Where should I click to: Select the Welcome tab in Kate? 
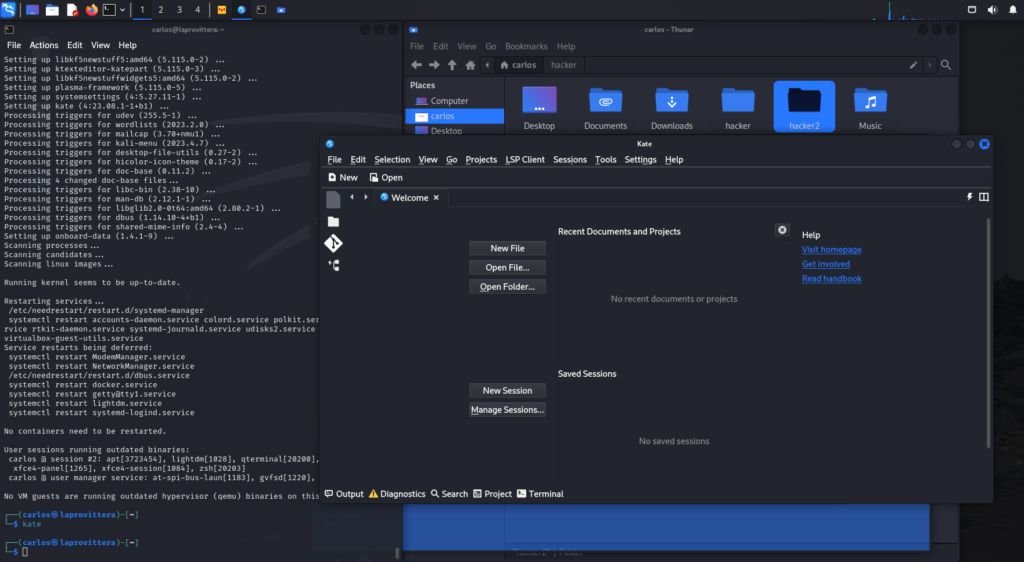(409, 197)
